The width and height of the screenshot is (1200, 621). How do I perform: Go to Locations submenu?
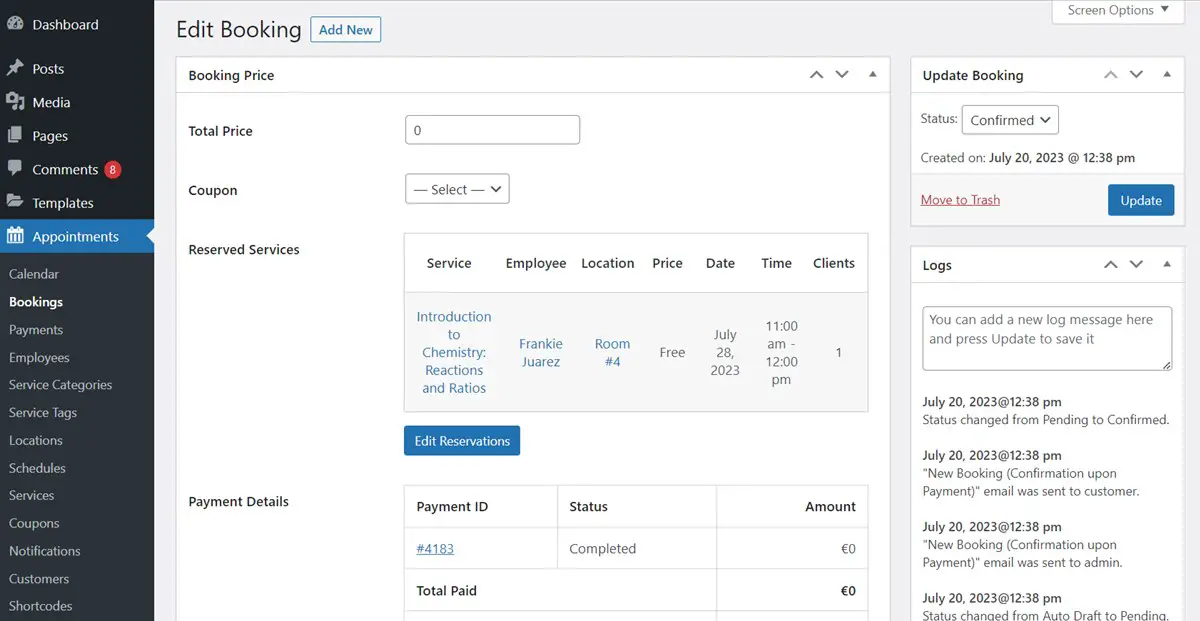click(x=36, y=441)
